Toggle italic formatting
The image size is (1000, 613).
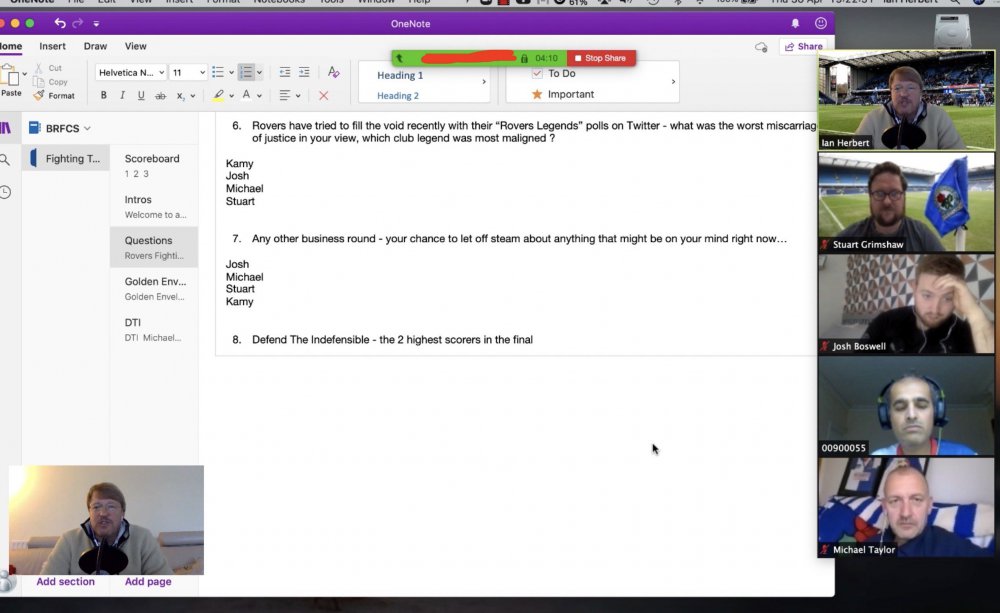[122, 96]
